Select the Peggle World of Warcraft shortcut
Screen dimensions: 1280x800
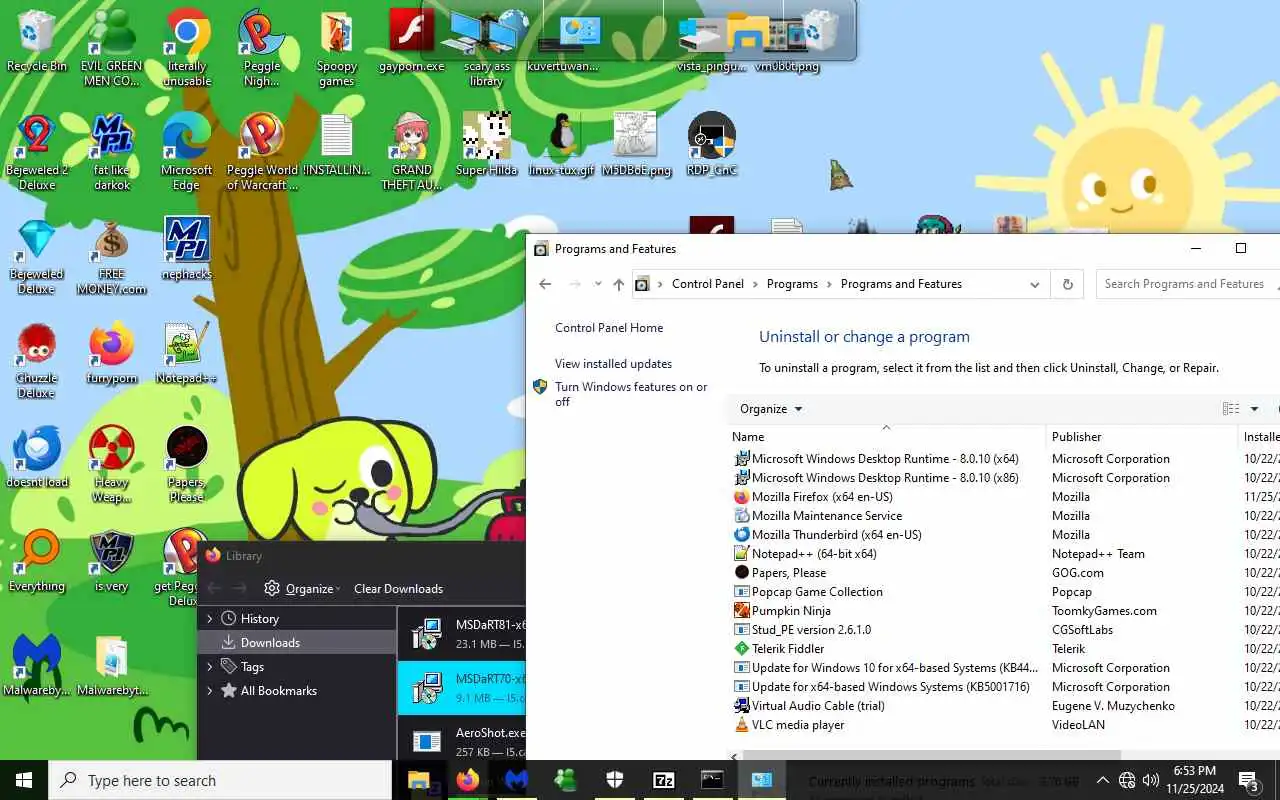tap(261, 152)
